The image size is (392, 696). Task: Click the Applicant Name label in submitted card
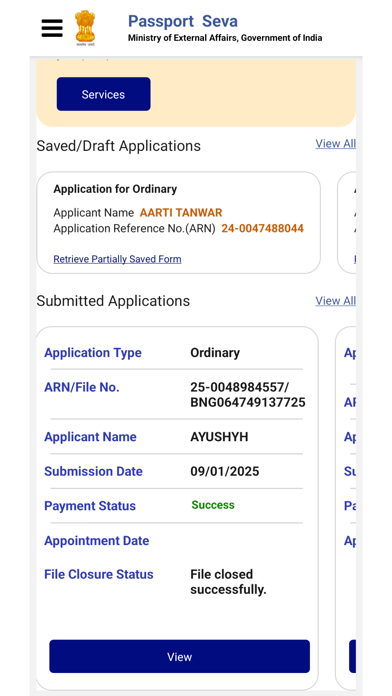[x=90, y=437]
